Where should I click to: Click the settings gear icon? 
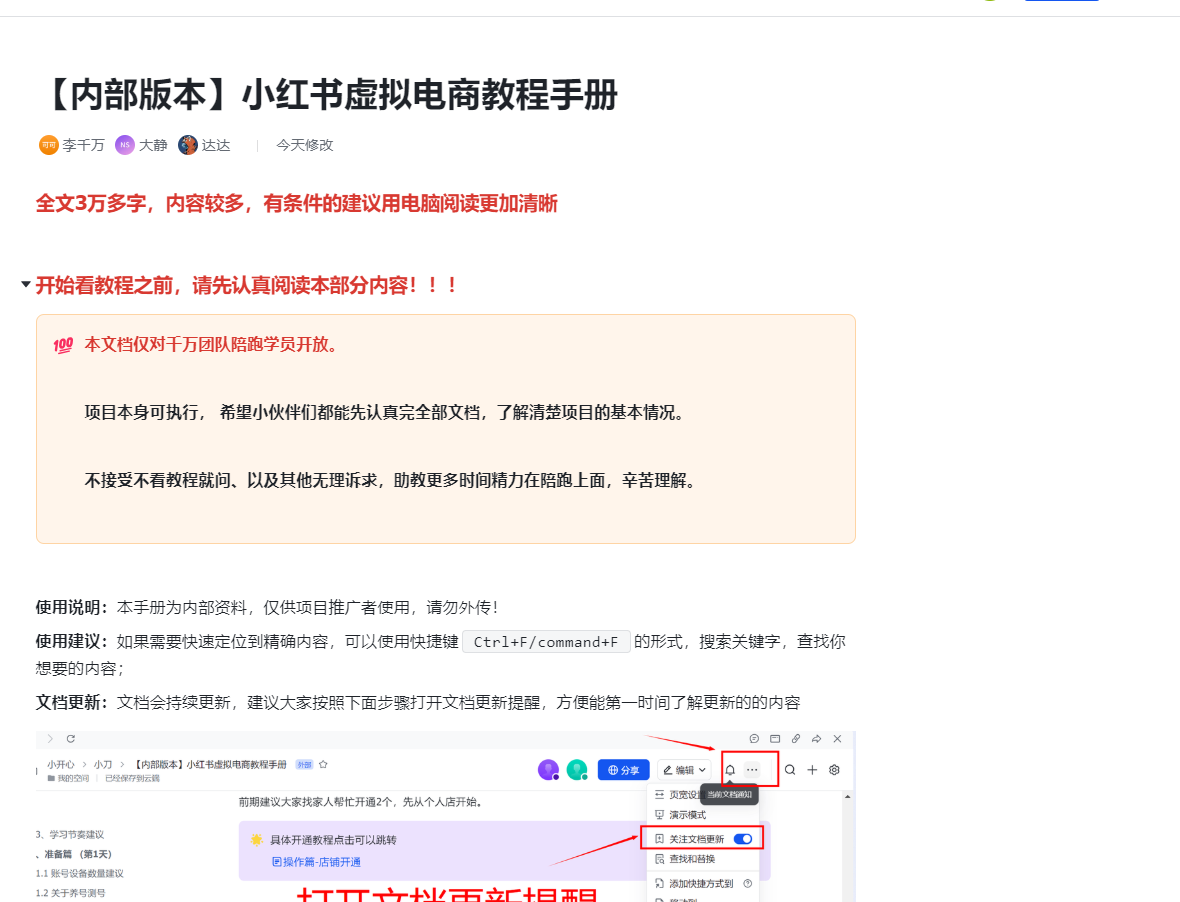coord(834,770)
